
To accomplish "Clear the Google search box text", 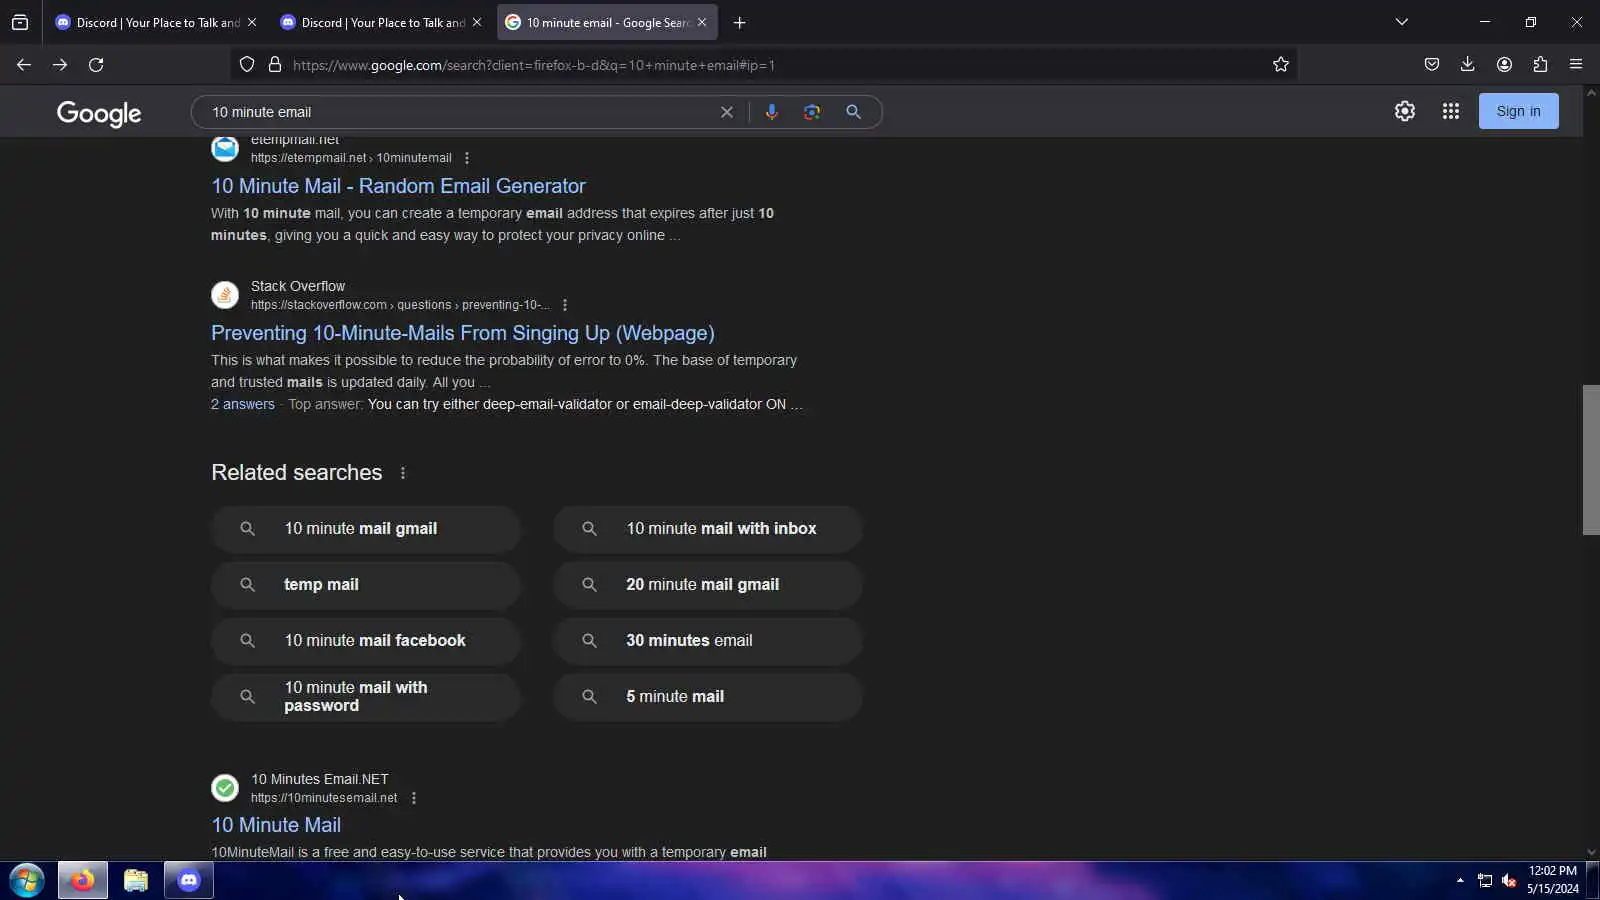I will click(727, 112).
